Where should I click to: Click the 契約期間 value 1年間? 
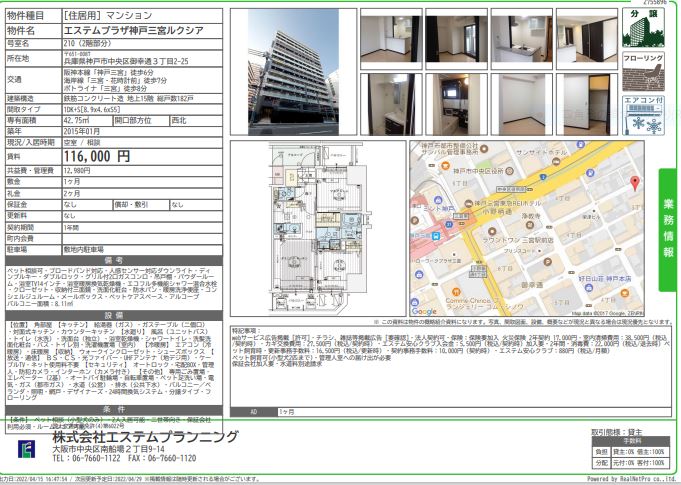tap(69, 227)
